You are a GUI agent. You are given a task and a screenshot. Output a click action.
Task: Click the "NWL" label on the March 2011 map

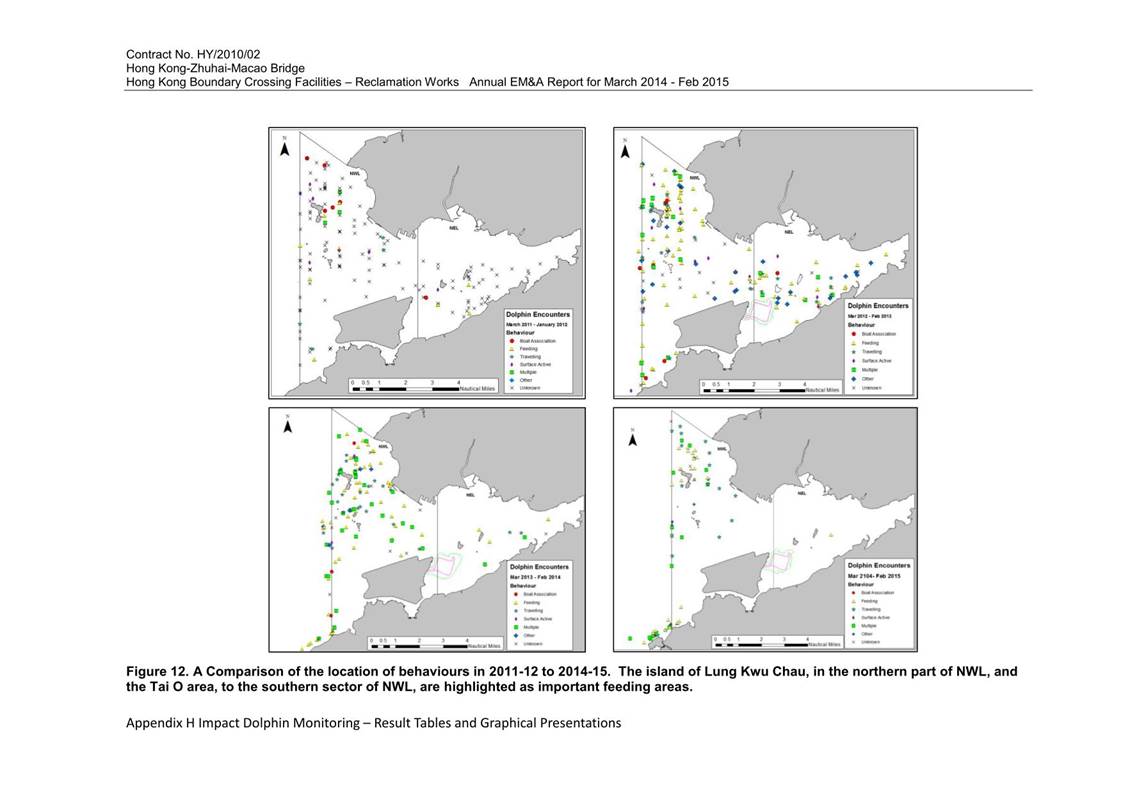click(355, 174)
